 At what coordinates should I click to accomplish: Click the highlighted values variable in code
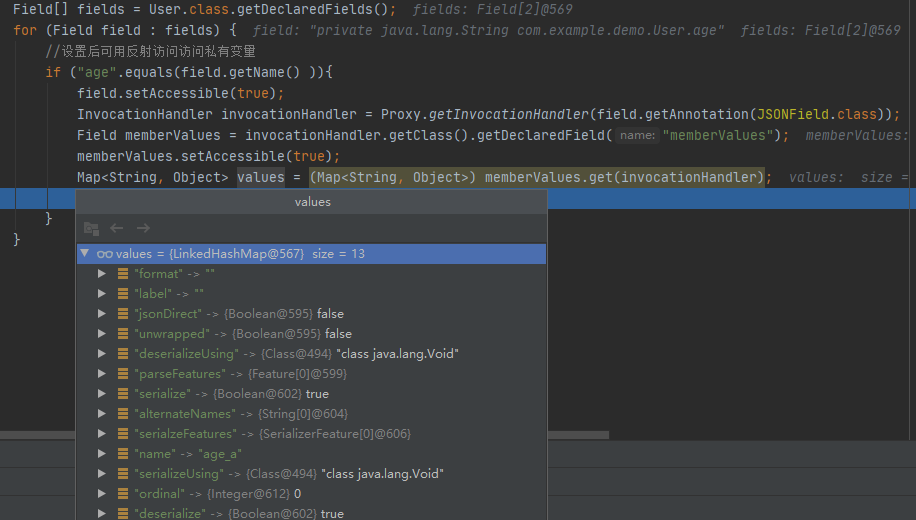(x=261, y=177)
